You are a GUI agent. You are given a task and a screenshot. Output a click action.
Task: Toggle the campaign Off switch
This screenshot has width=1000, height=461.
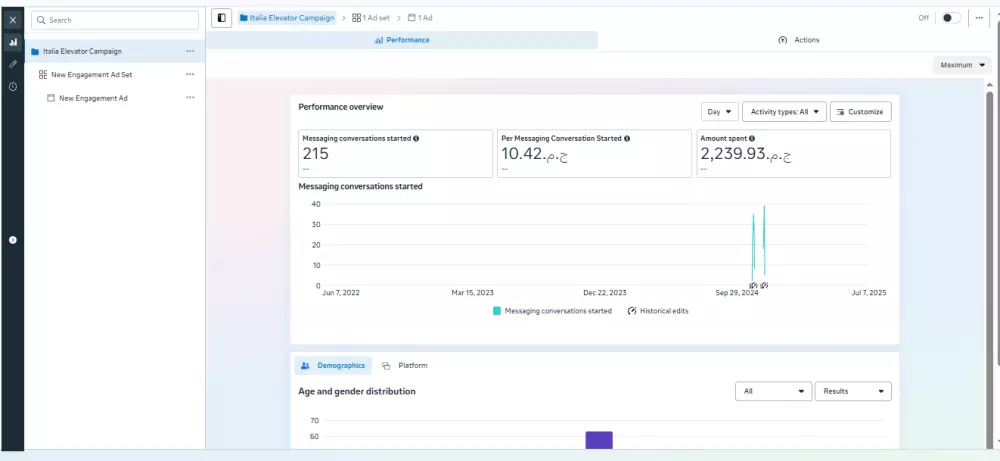click(x=951, y=18)
